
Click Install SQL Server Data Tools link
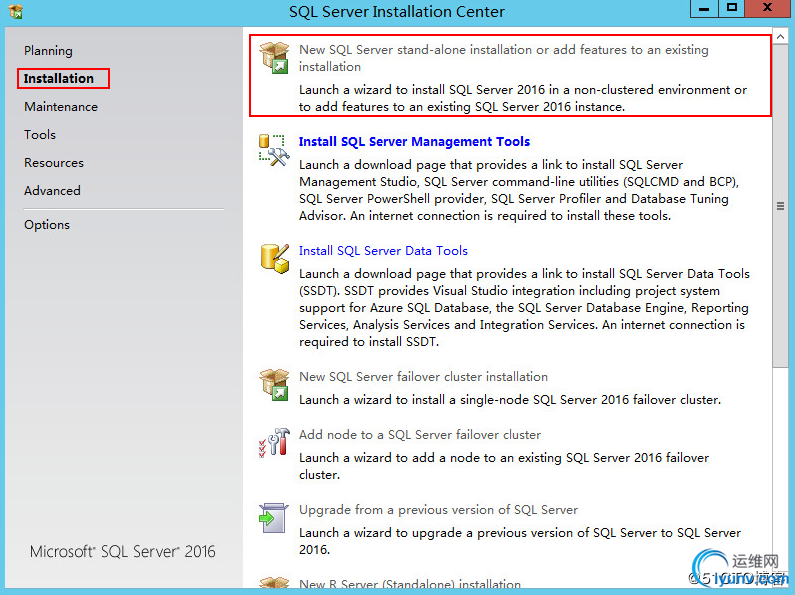click(383, 250)
